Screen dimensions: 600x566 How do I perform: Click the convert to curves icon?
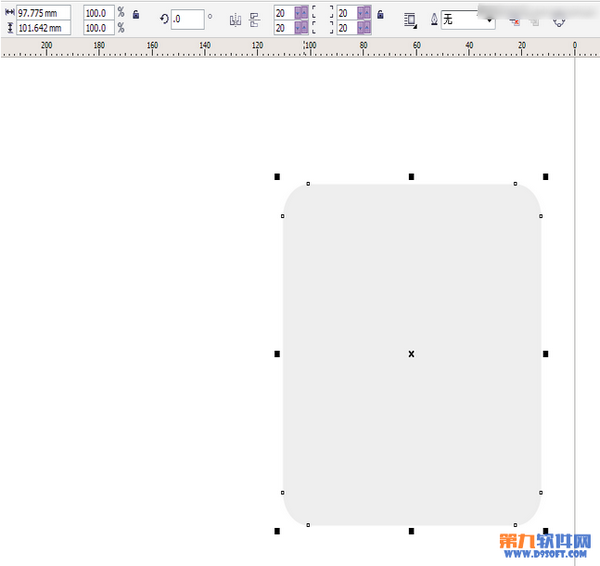559,22
